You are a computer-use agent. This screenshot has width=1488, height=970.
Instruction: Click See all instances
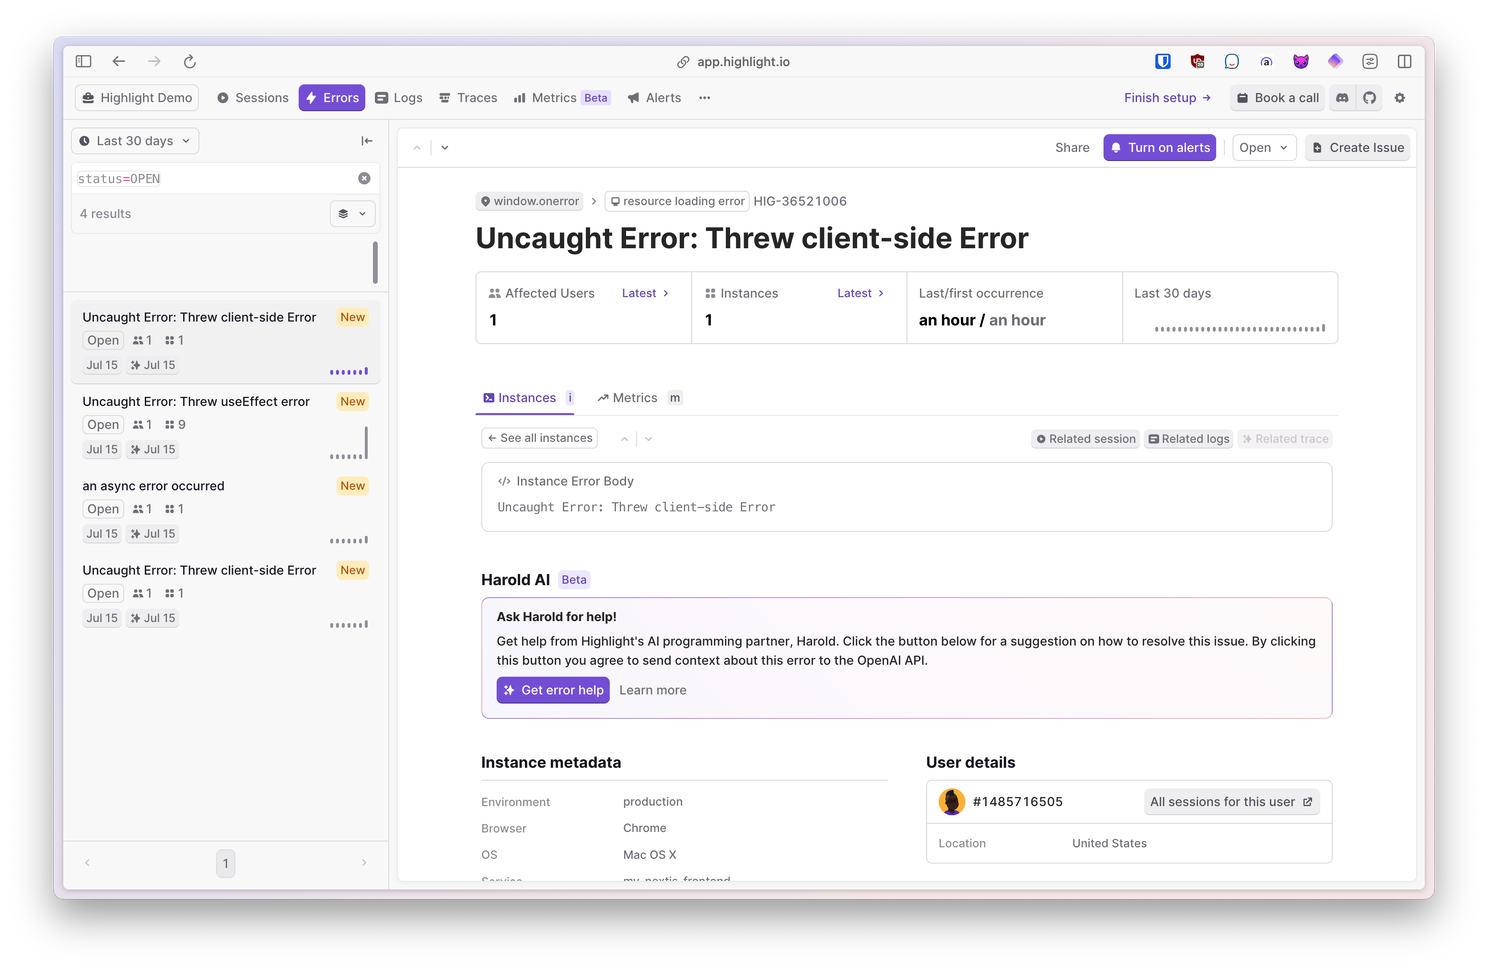click(x=540, y=438)
